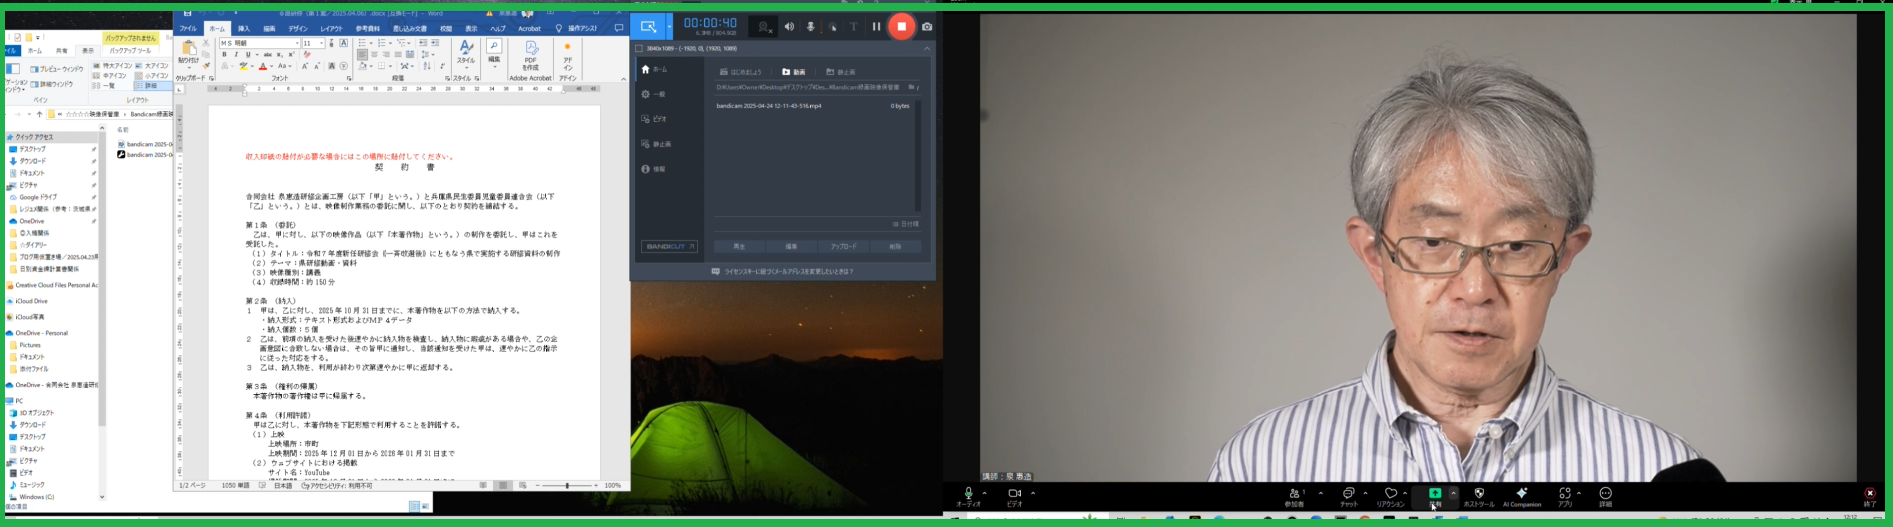The image size is (1893, 527).
Task: Click Word font color red A swatch
Action: coord(263,66)
